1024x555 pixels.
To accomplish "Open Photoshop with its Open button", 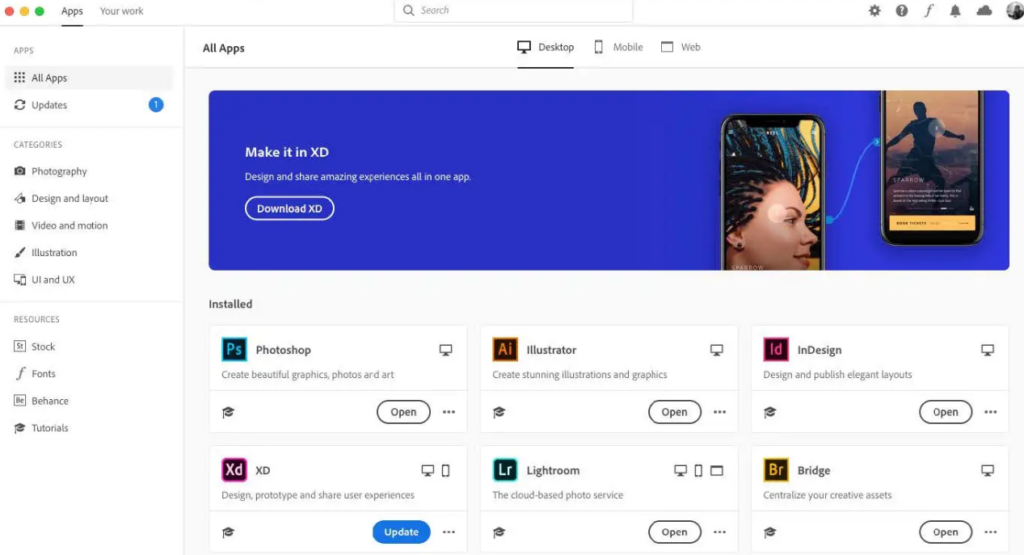I will pyautogui.click(x=404, y=412).
